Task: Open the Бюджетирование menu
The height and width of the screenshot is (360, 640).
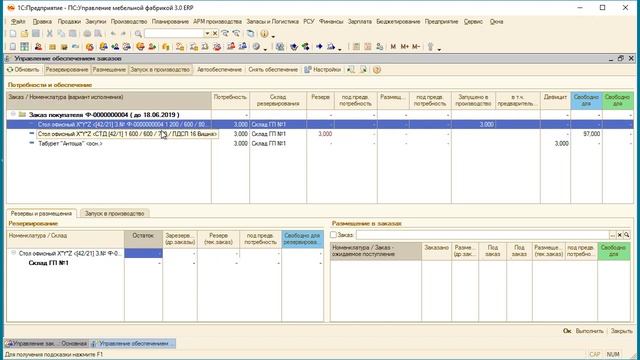Action: pyautogui.click(x=398, y=22)
